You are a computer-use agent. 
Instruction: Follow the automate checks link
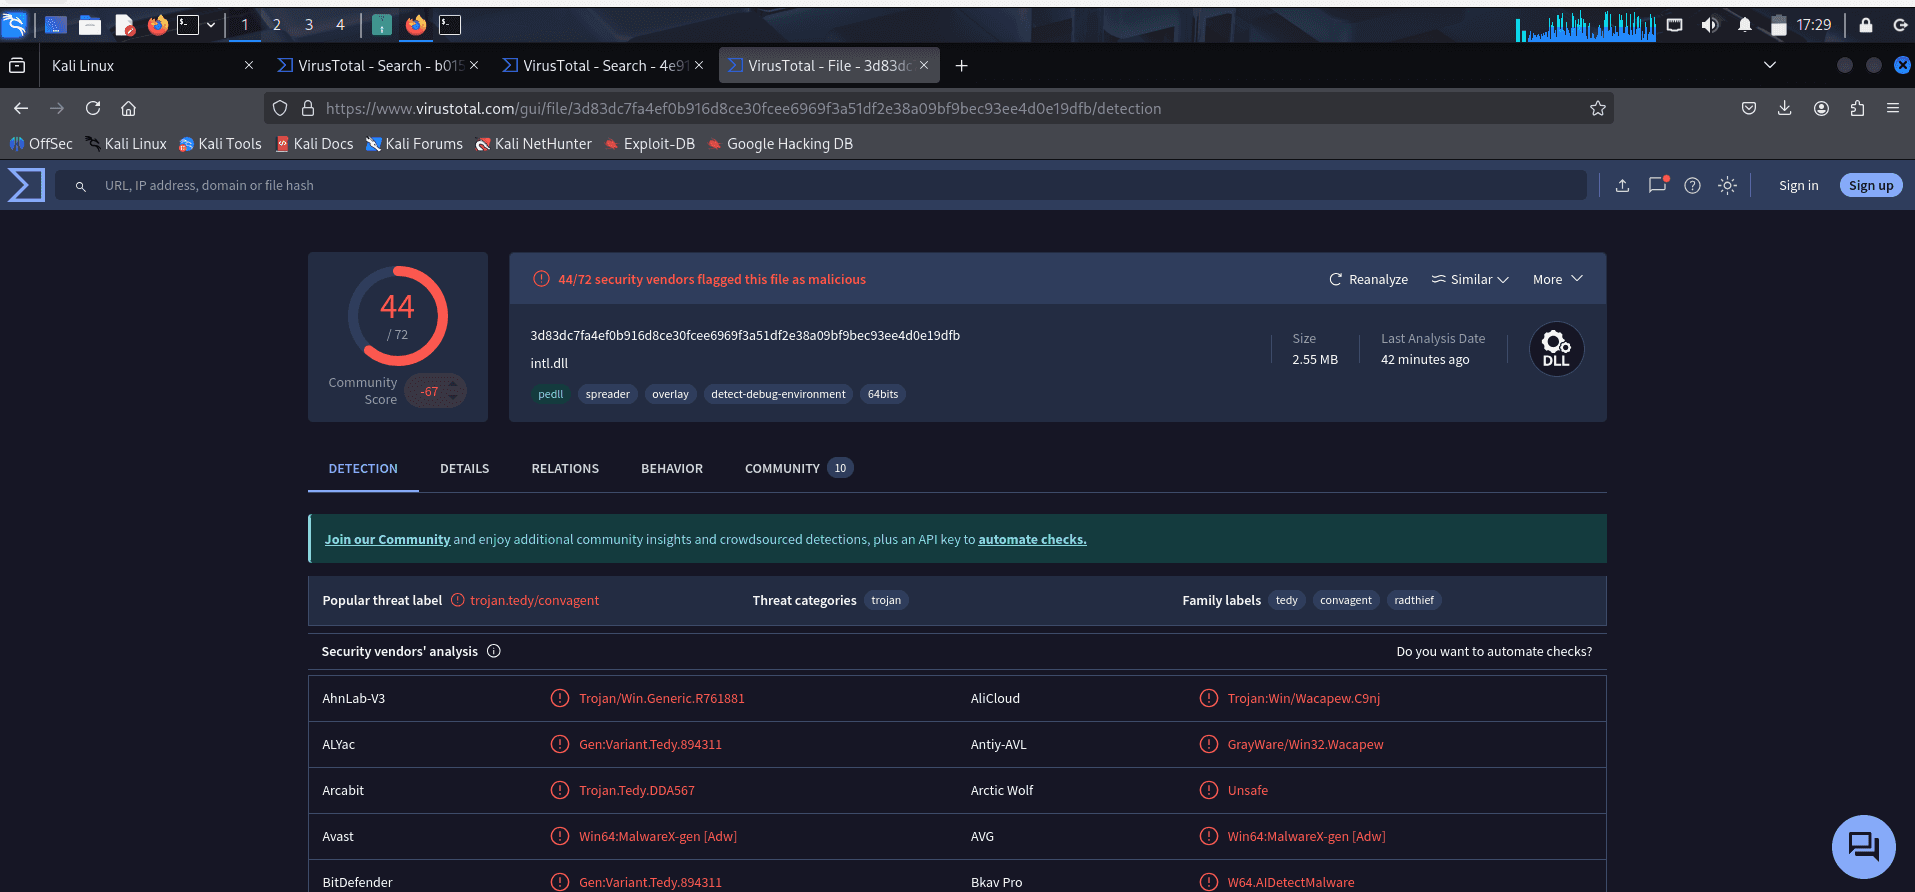pyautogui.click(x=1032, y=539)
